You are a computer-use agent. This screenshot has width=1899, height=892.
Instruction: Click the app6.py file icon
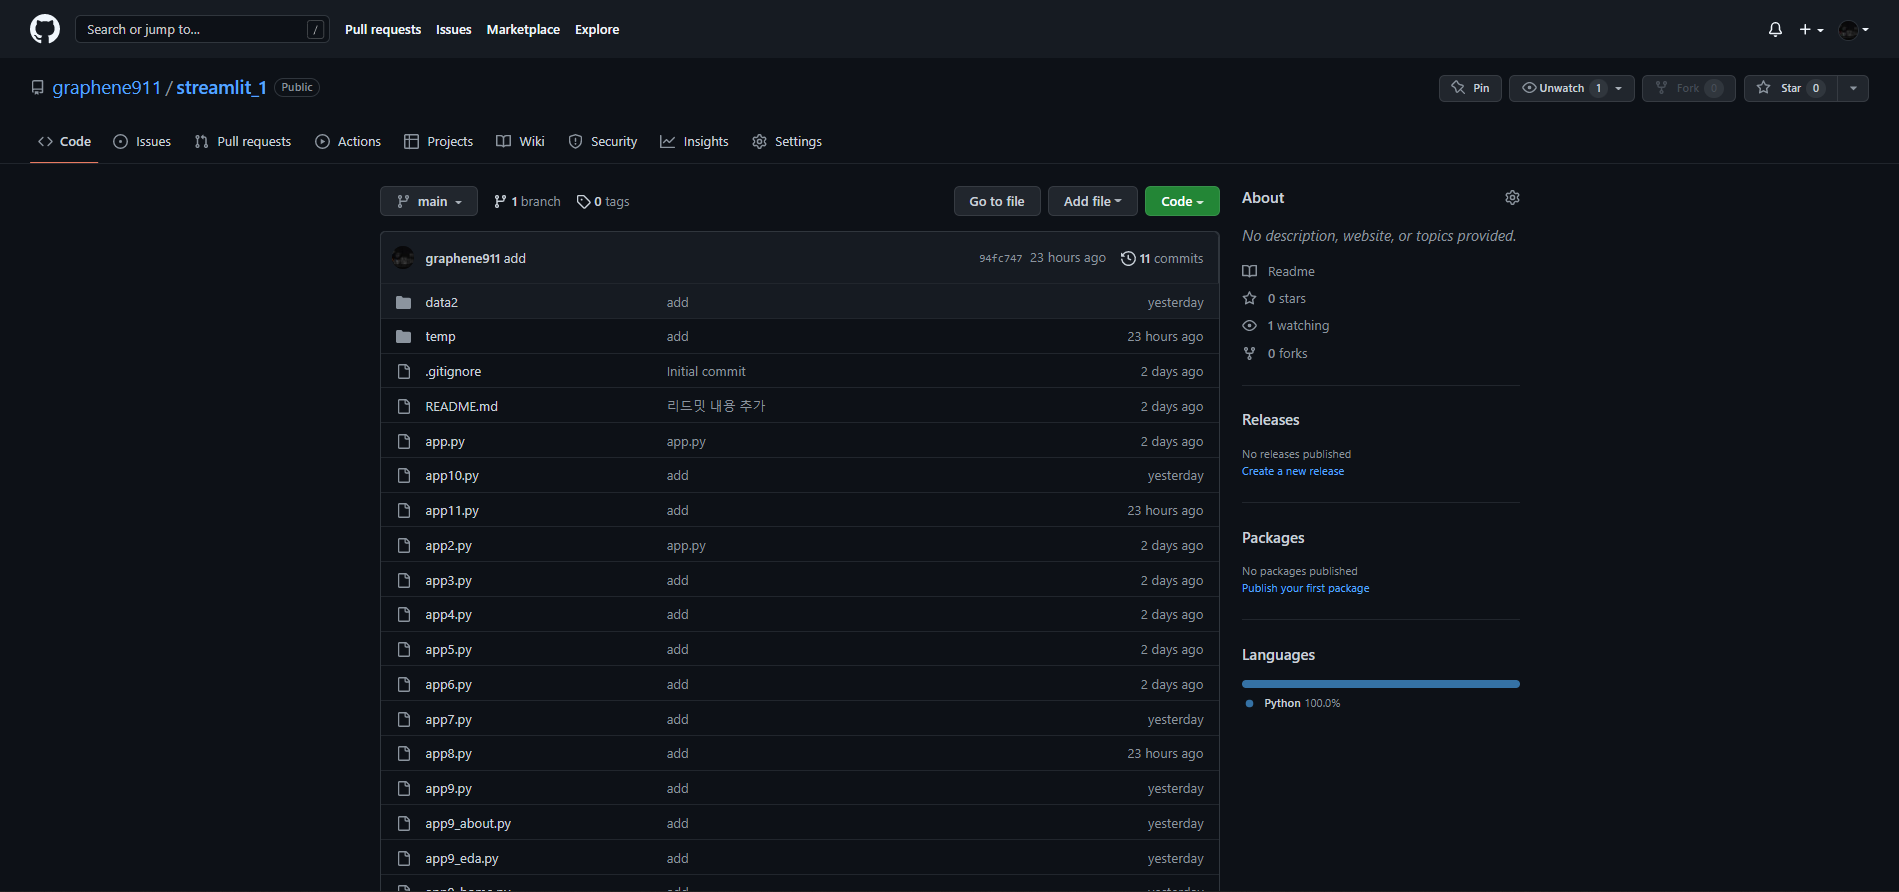pos(404,685)
